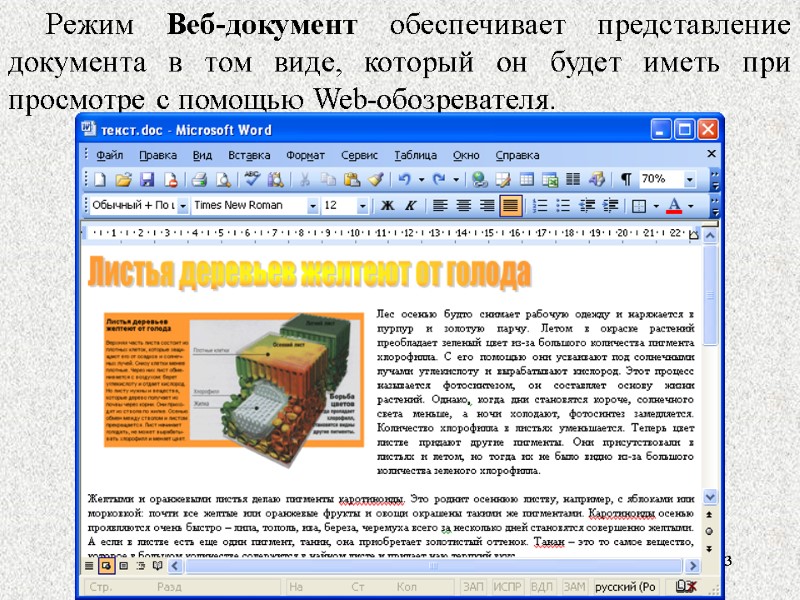800x600 pixels.
Task: Click the Insert Table icon
Action: pos(526,180)
